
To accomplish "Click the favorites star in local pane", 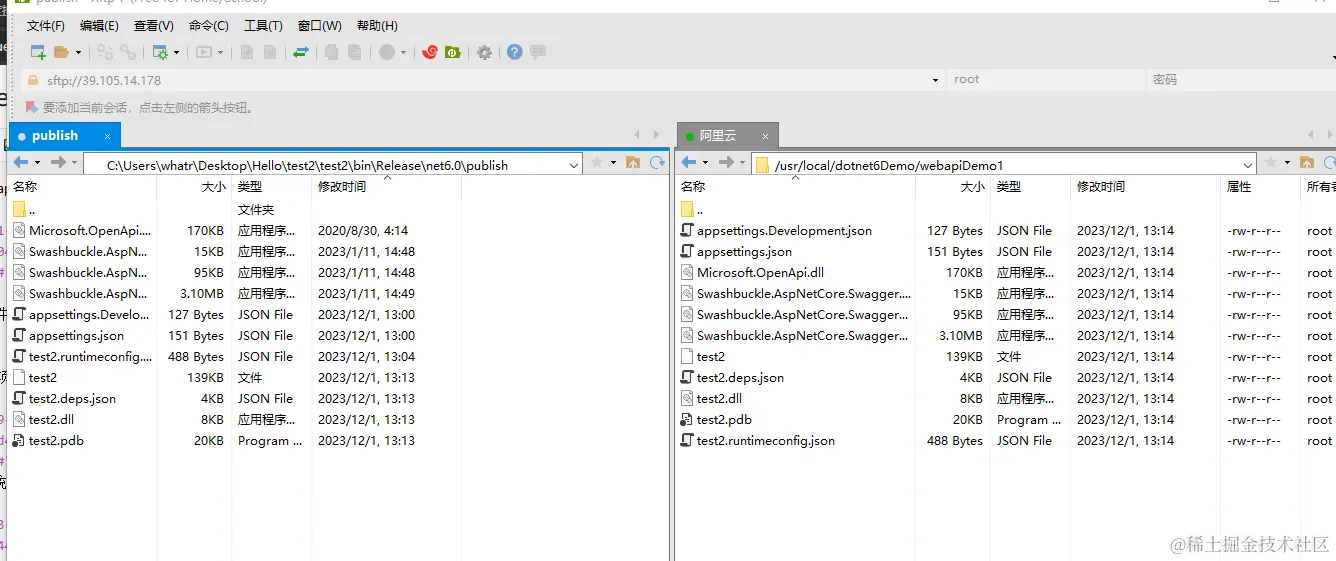I will [x=597, y=162].
